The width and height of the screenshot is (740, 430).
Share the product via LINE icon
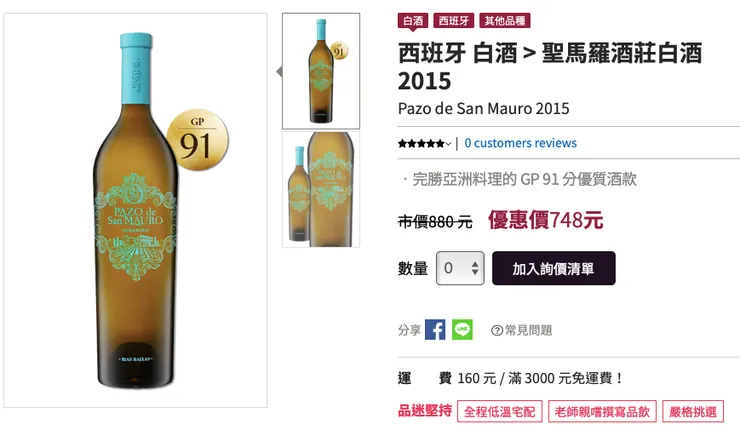[462, 329]
